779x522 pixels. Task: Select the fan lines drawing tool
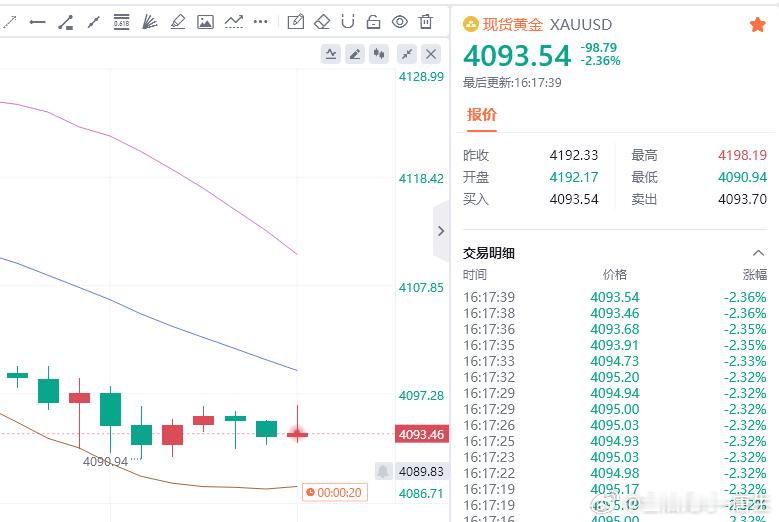pyautogui.click(x=149, y=22)
